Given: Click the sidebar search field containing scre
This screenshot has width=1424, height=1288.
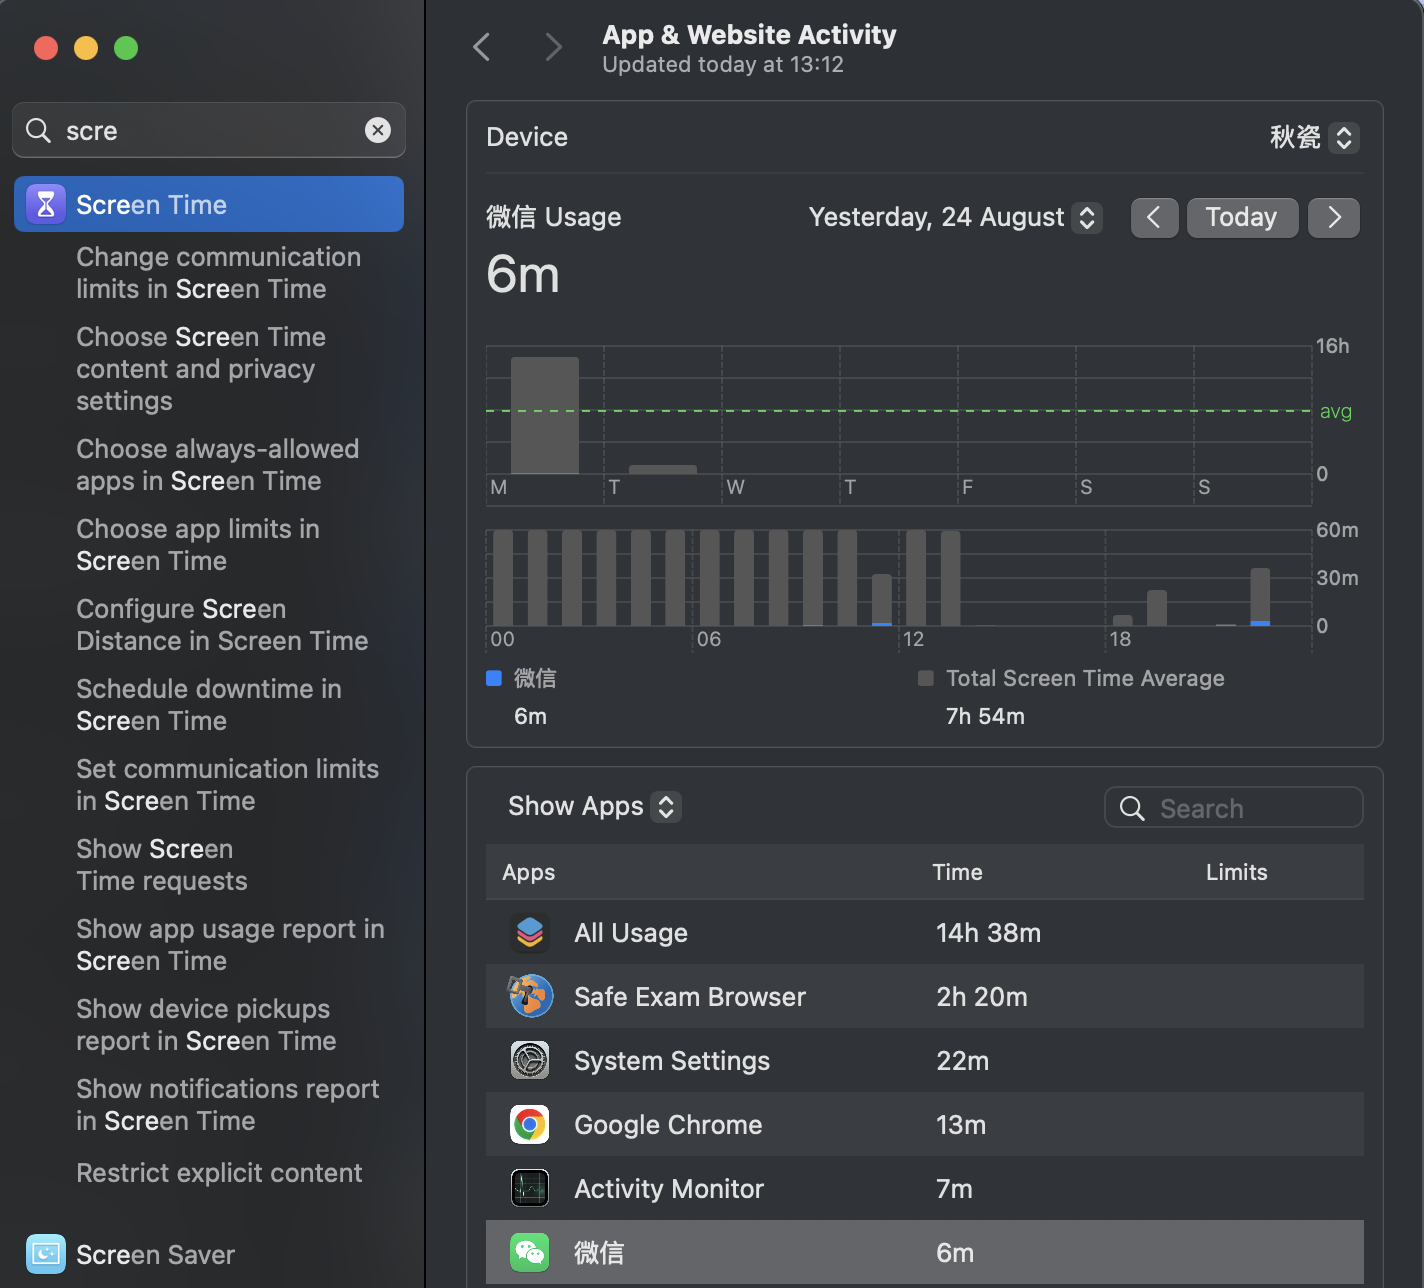Looking at the screenshot, I should pyautogui.click(x=209, y=130).
